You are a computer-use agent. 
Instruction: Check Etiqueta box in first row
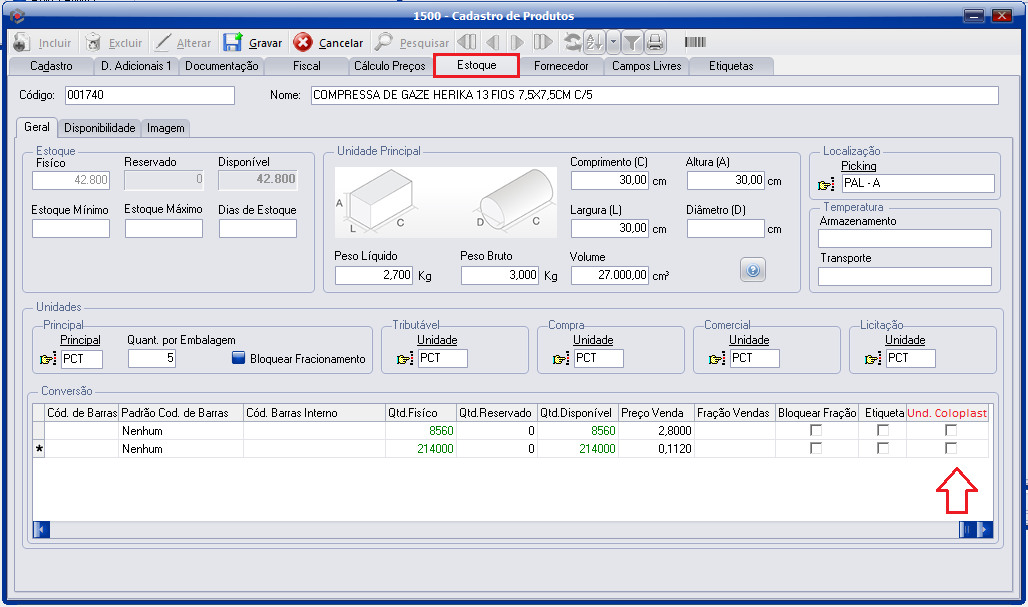click(x=882, y=430)
